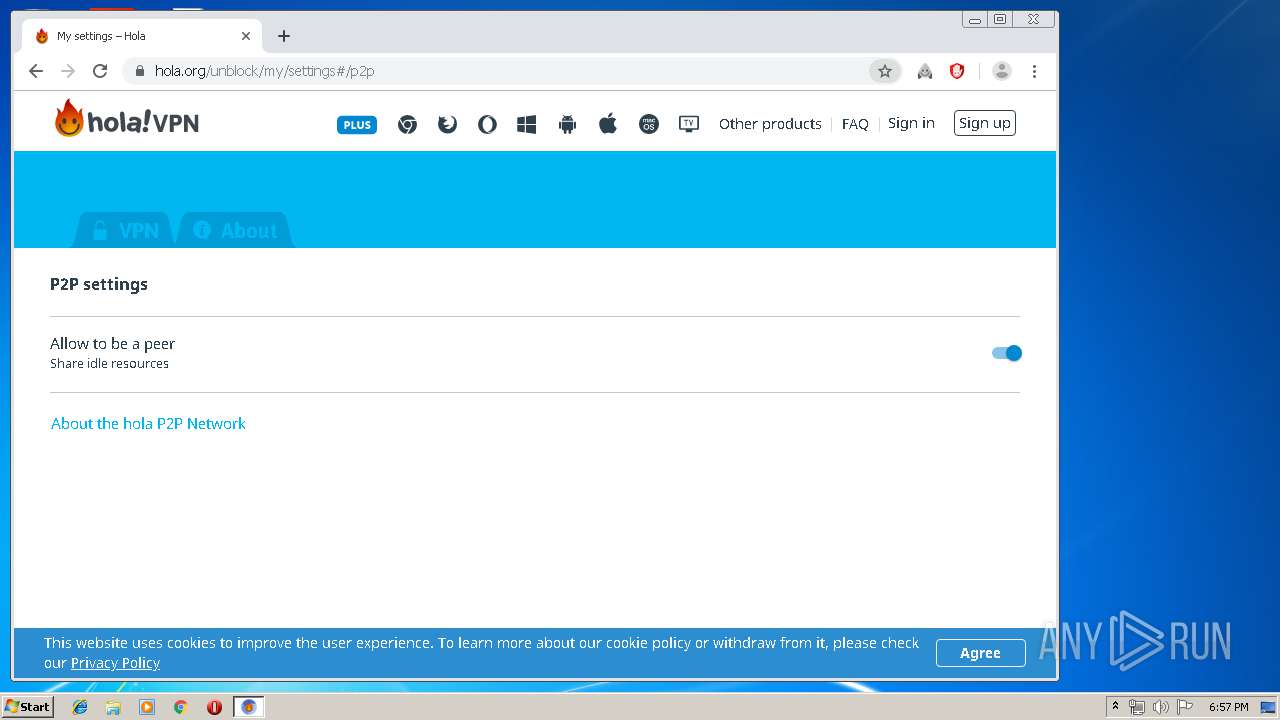Image resolution: width=1280 pixels, height=720 pixels.
Task: Select the TV platform icon
Action: tap(689, 124)
